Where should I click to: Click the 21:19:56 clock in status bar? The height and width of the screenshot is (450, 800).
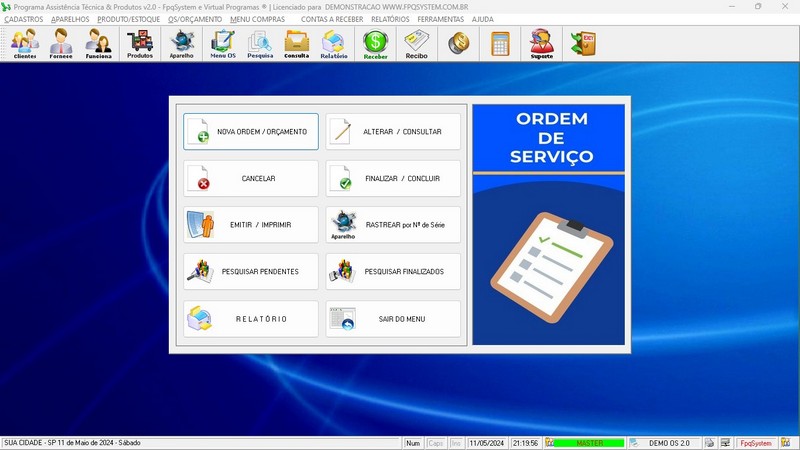[x=525, y=443]
